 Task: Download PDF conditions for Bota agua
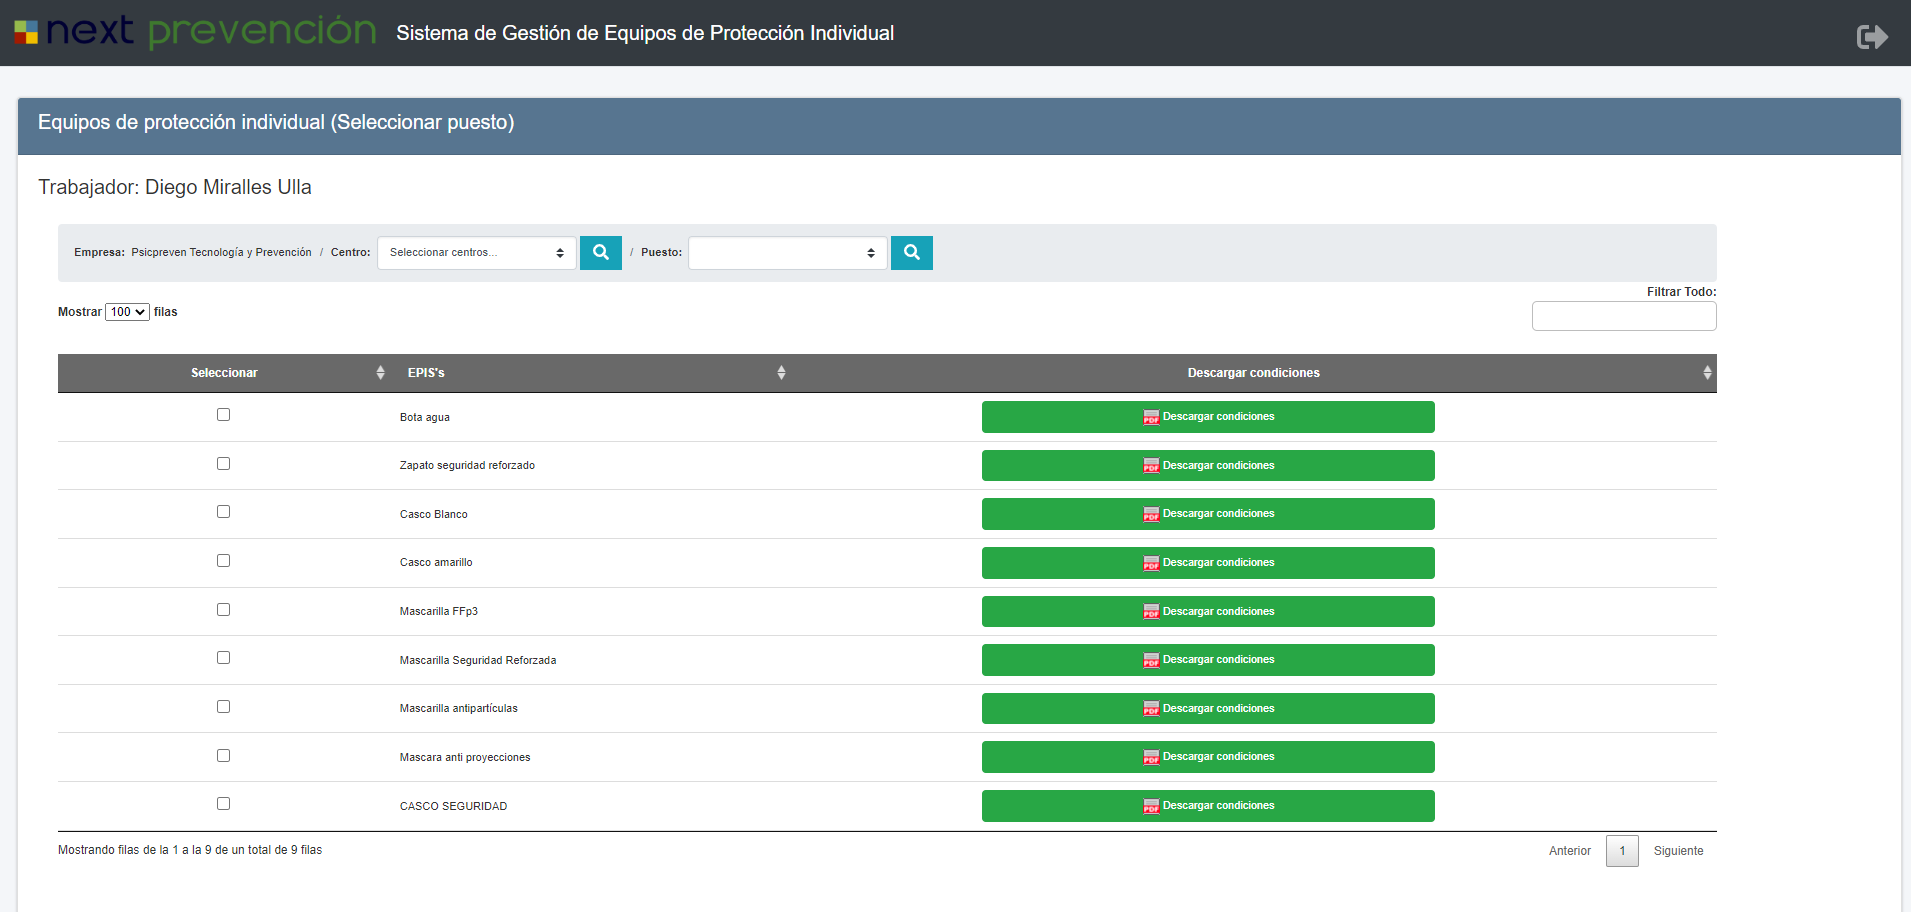[x=1207, y=417]
